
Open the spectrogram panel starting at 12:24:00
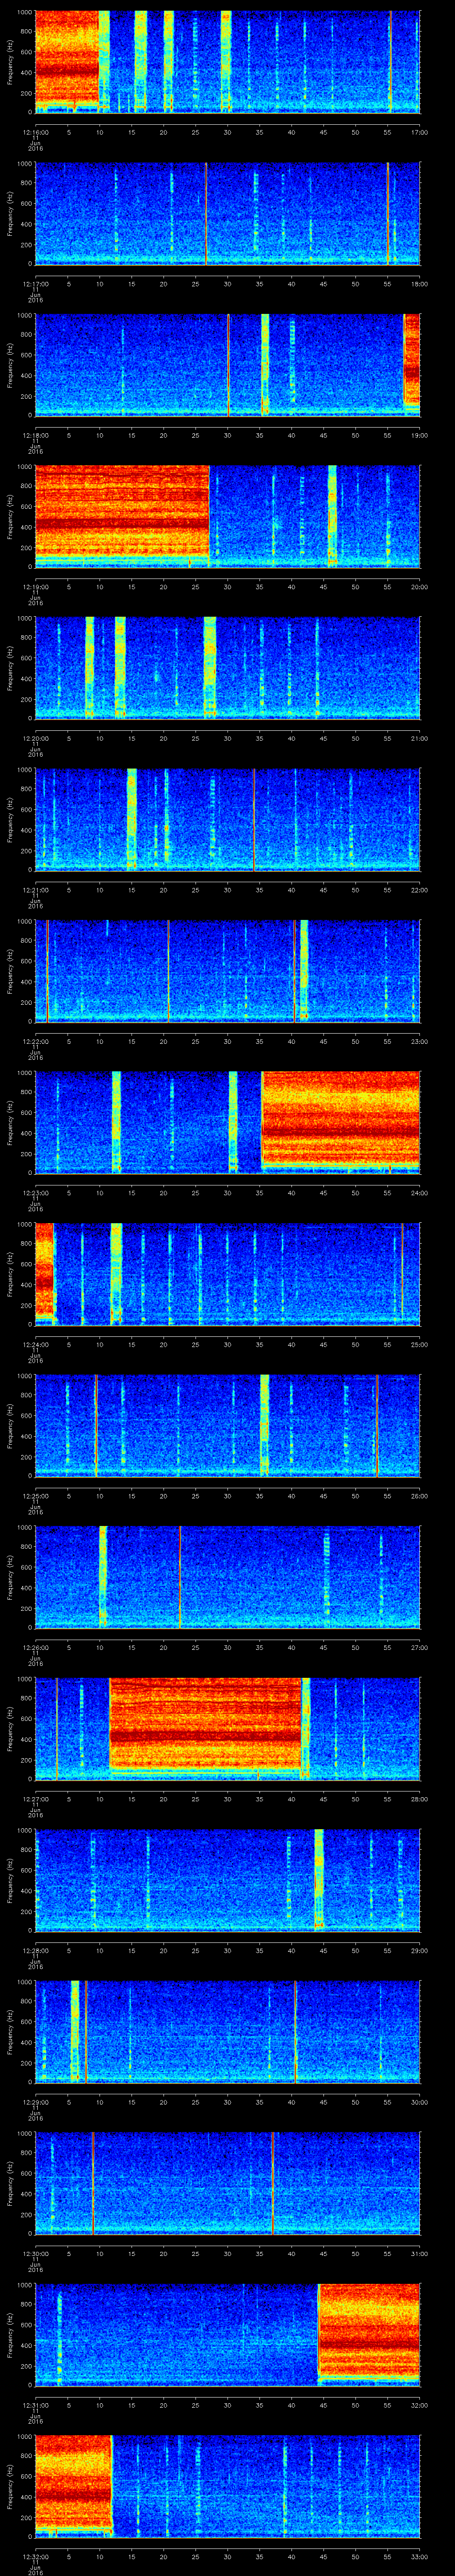point(228,1274)
